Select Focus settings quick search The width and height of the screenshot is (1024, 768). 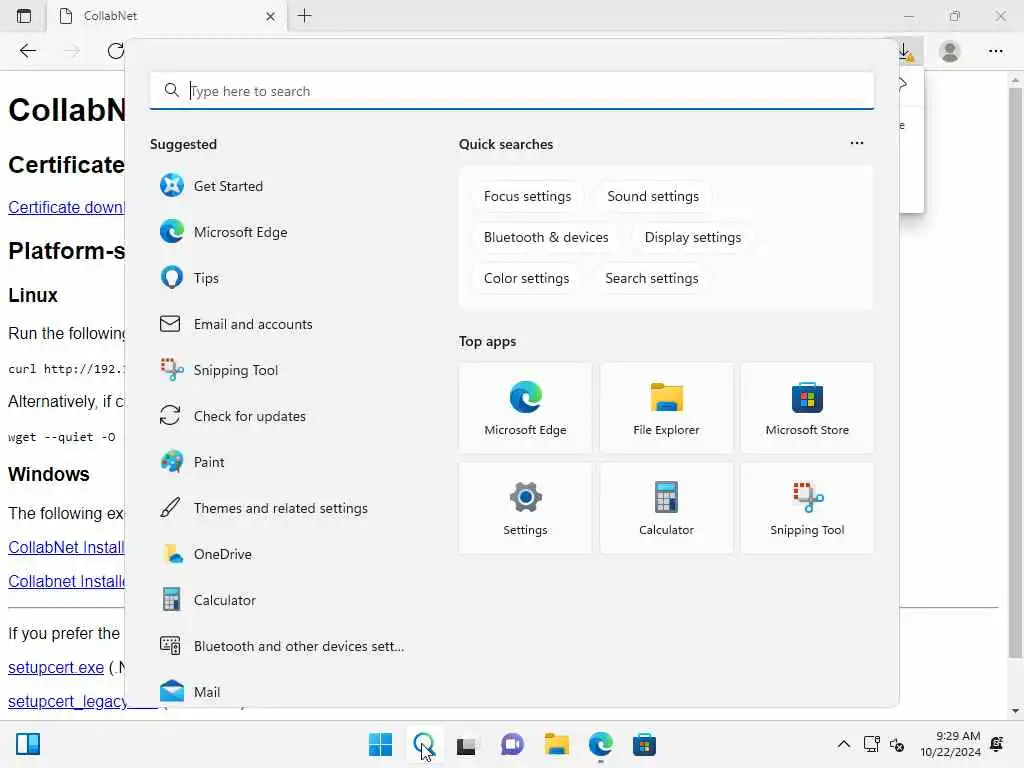pyautogui.click(x=528, y=197)
